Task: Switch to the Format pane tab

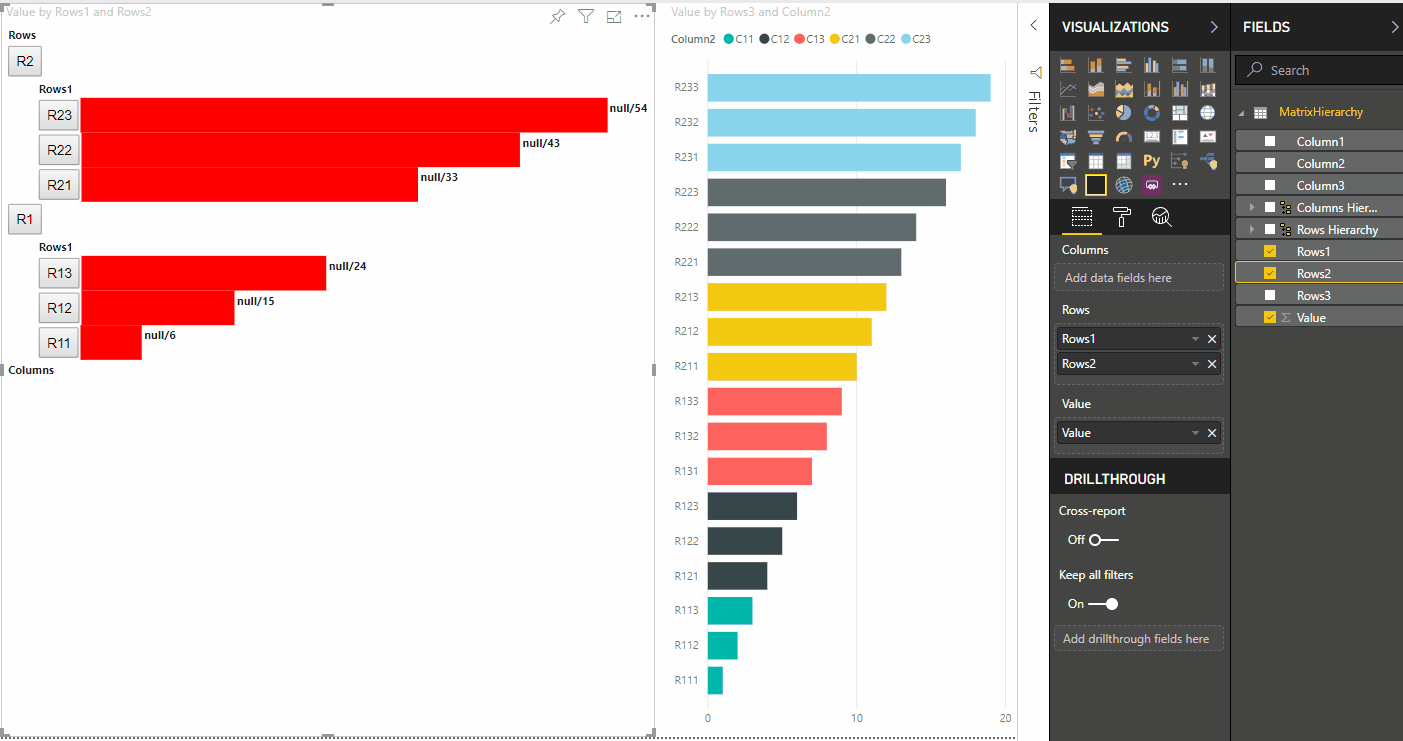Action: click(x=1121, y=217)
